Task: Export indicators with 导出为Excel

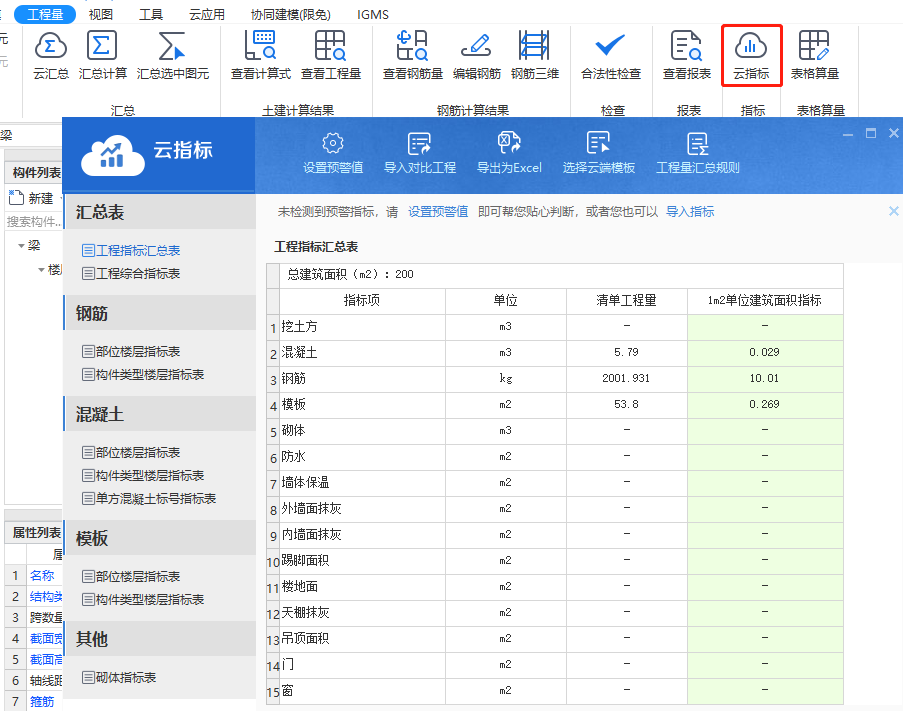Action: click(510, 151)
